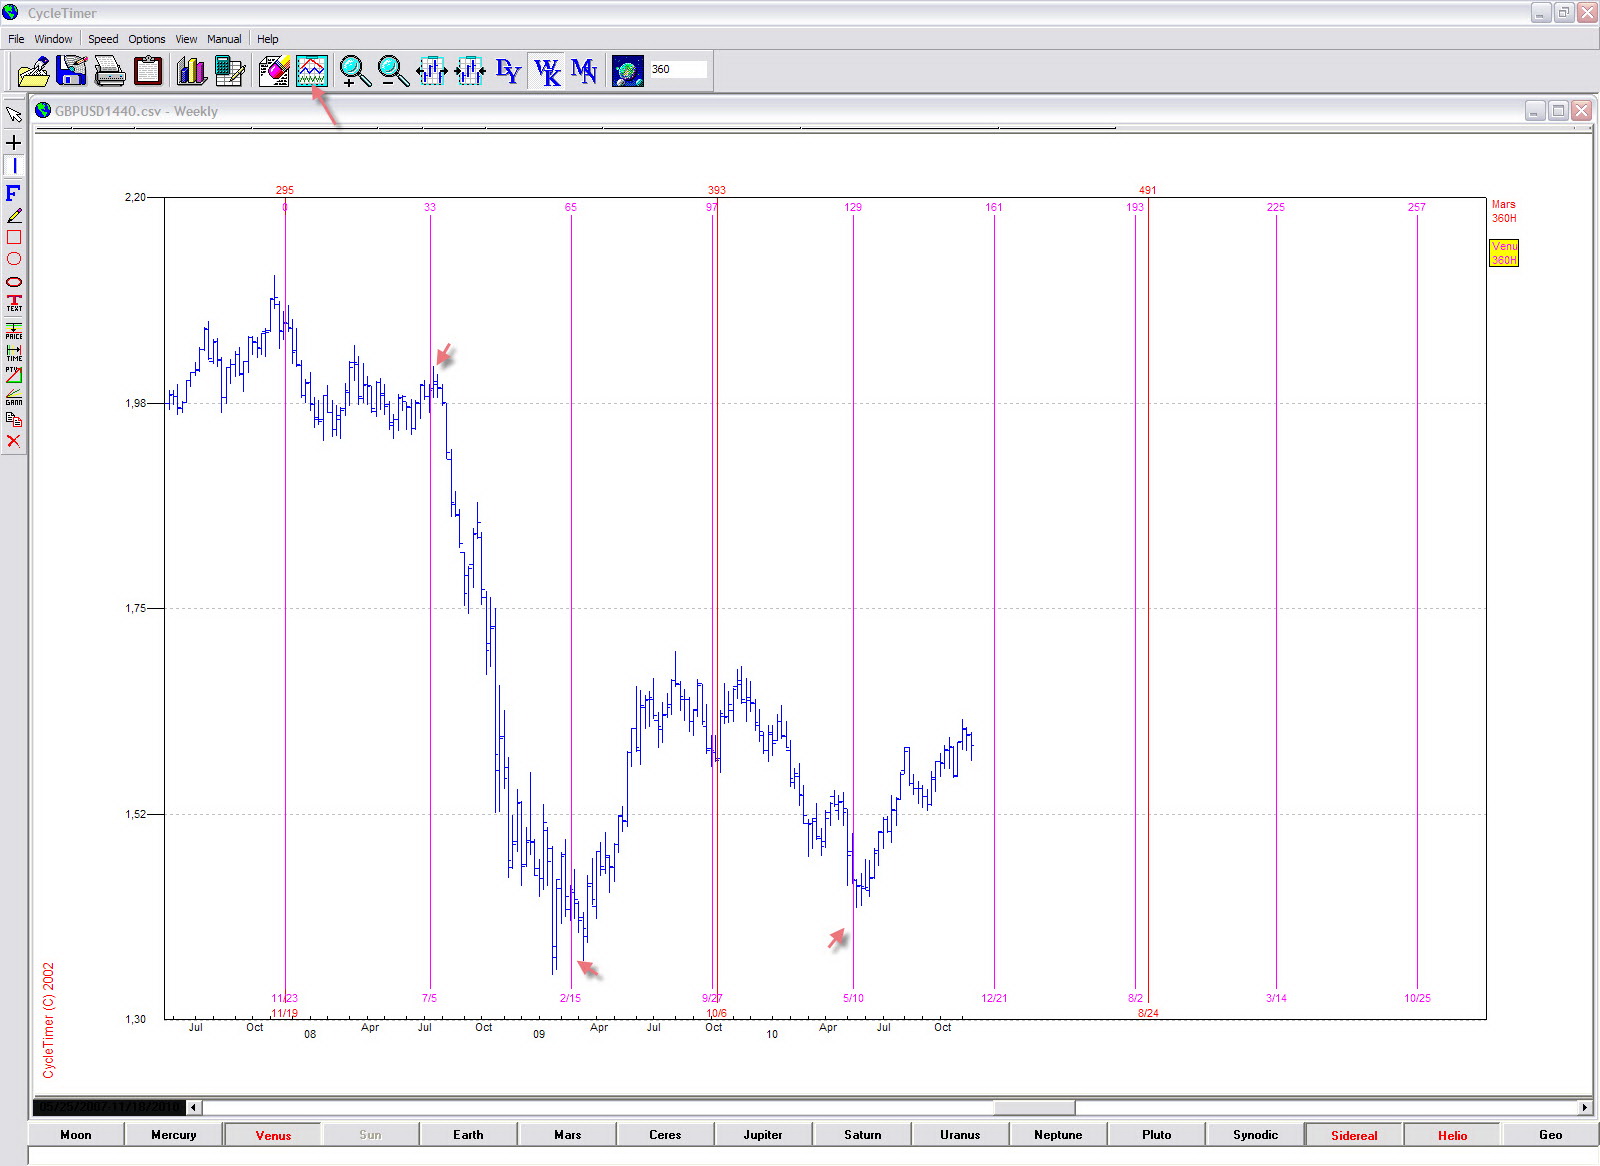Toggle the Helio mode button
This screenshot has height=1166, width=1600.
[x=1452, y=1135]
